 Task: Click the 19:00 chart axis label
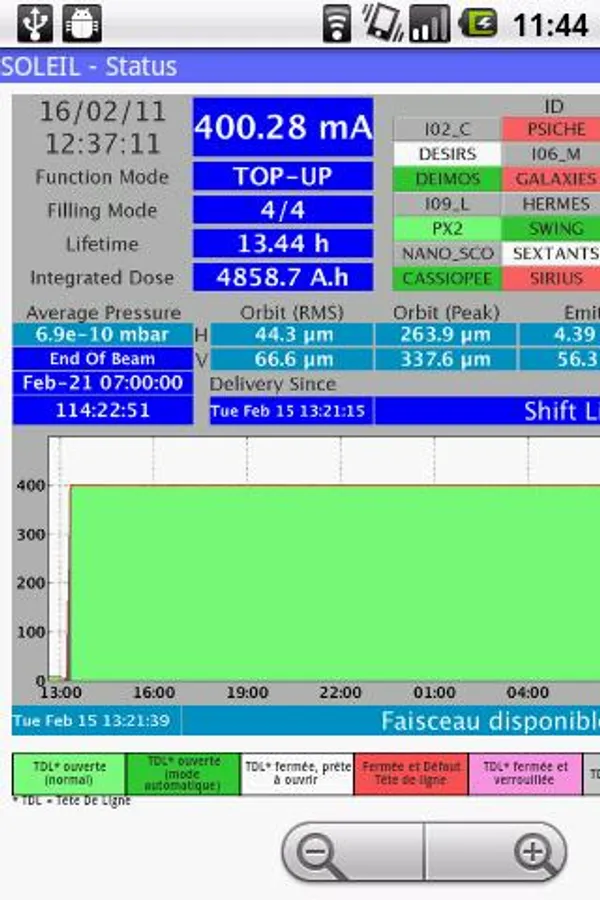pos(247,693)
